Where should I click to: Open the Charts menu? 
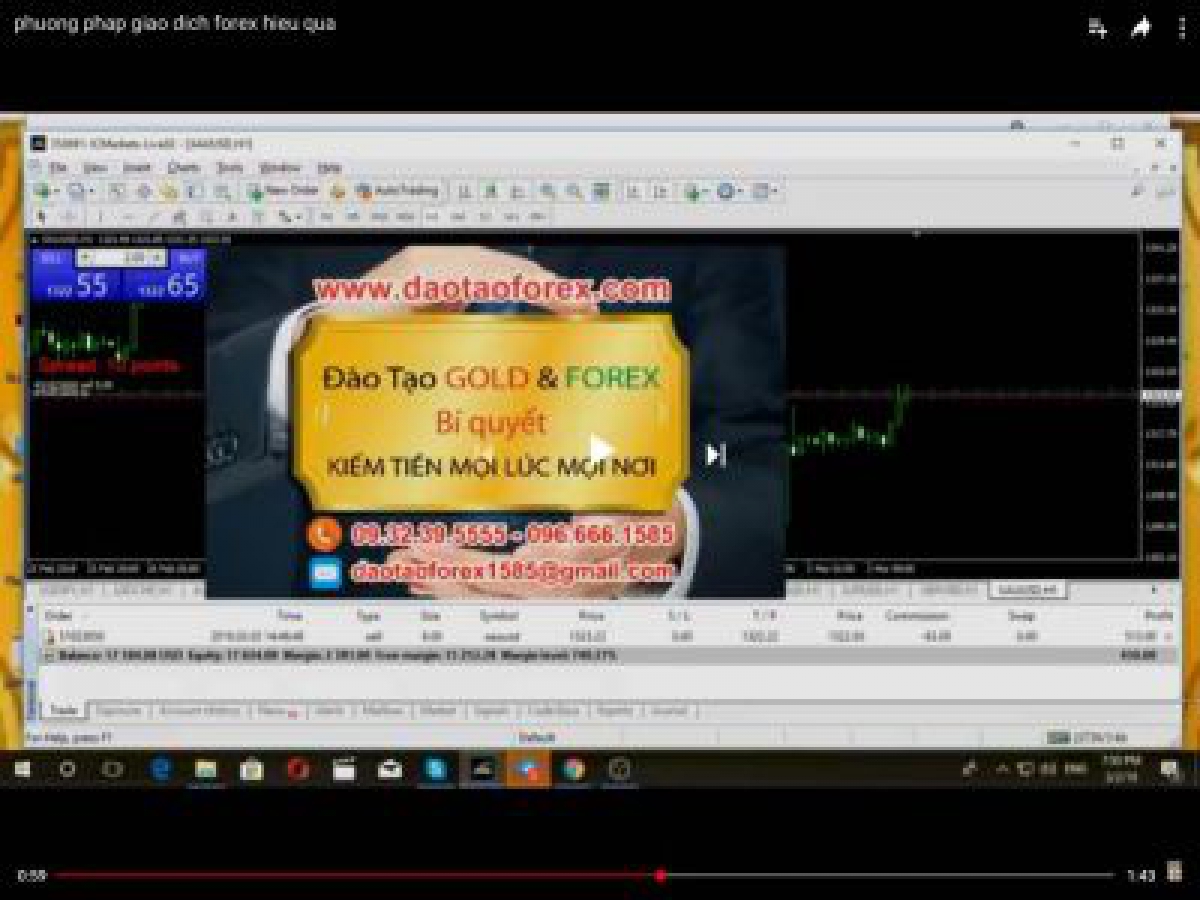pyautogui.click(x=183, y=168)
